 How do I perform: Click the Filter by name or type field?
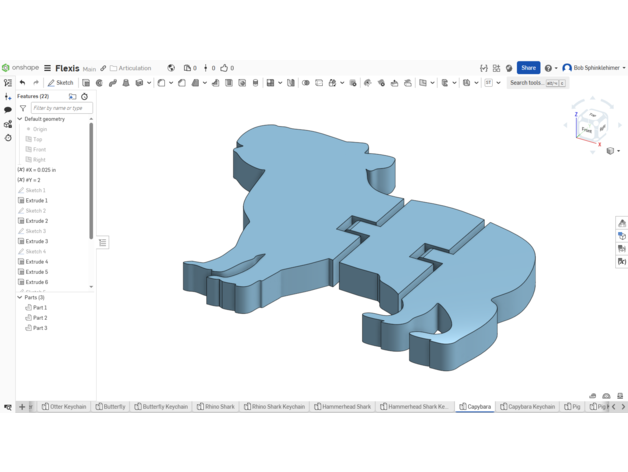pyautogui.click(x=61, y=108)
